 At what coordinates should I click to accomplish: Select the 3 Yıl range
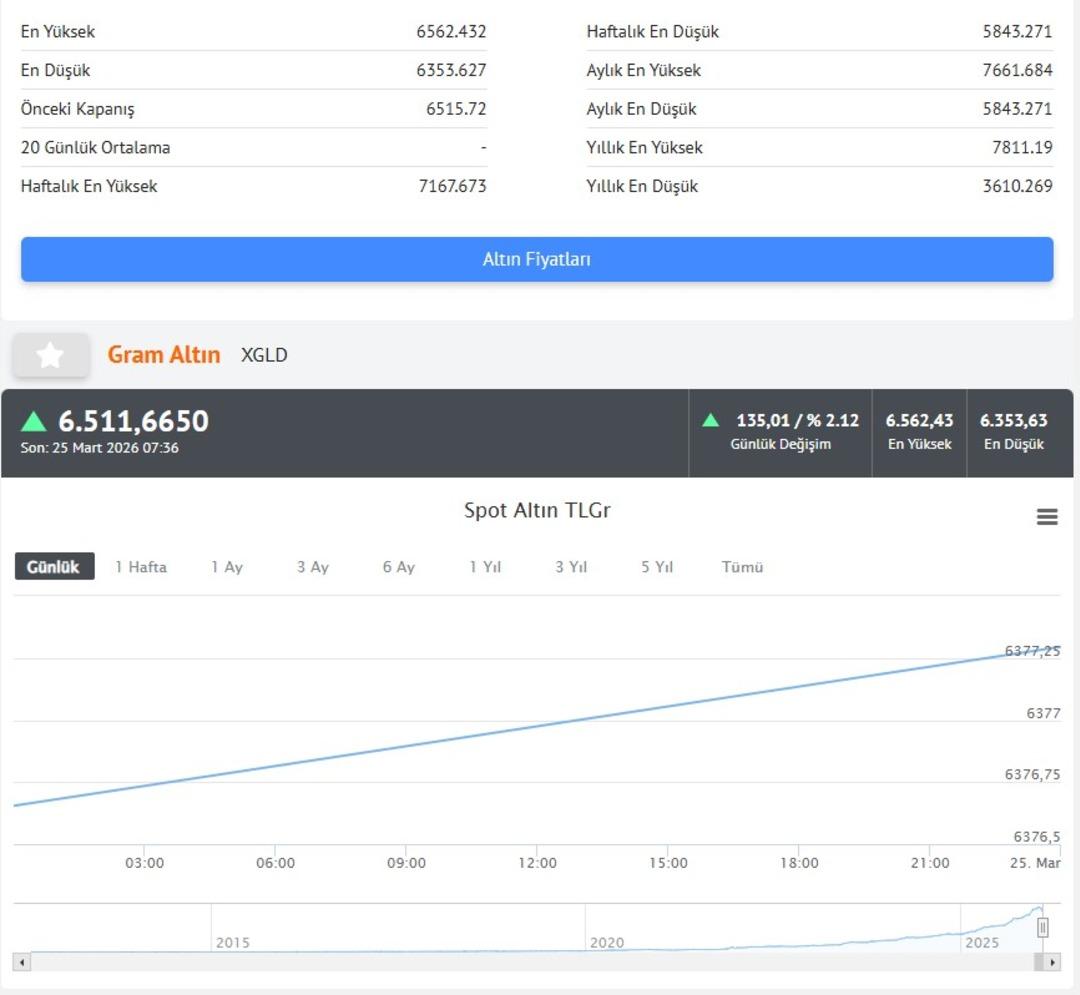pyautogui.click(x=571, y=567)
